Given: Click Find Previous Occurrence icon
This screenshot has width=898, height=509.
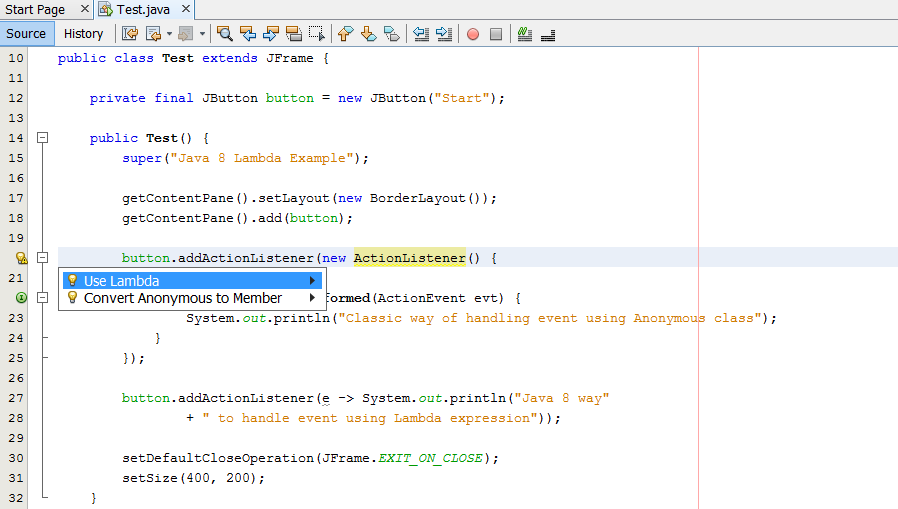Looking at the screenshot, I should coord(247,34).
